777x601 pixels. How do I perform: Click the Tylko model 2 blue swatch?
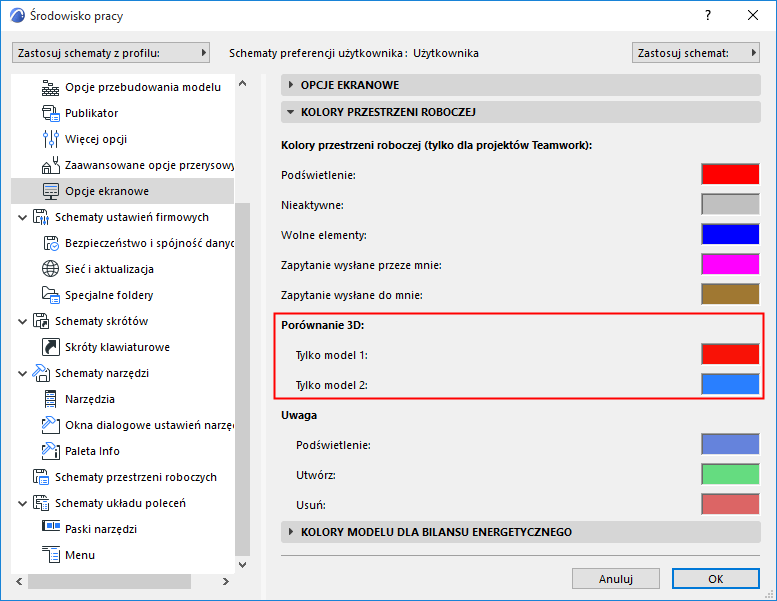click(x=730, y=384)
